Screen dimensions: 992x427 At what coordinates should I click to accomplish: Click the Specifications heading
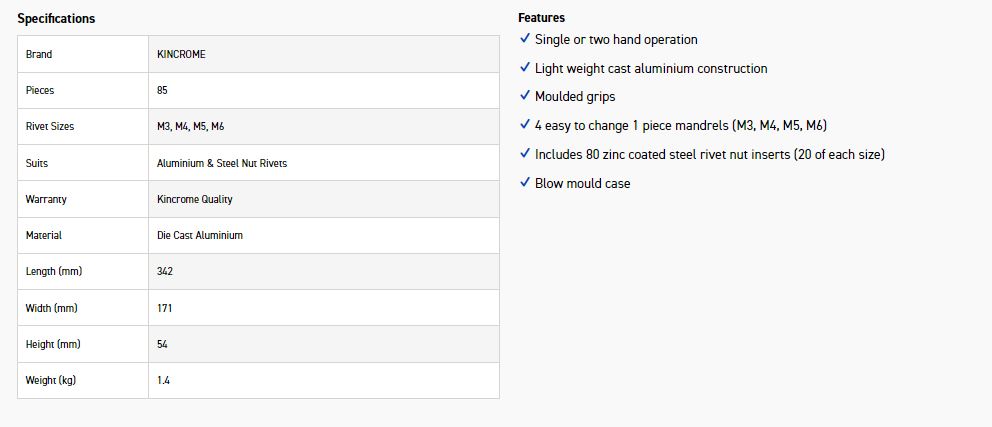[56, 19]
